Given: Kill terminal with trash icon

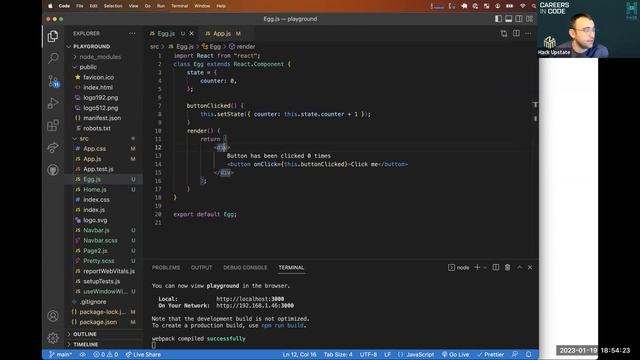Looking at the screenshot, I should (x=507, y=267).
